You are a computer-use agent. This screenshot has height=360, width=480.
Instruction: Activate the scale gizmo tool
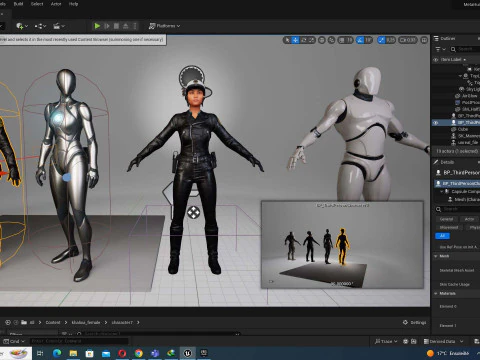pos(311,40)
